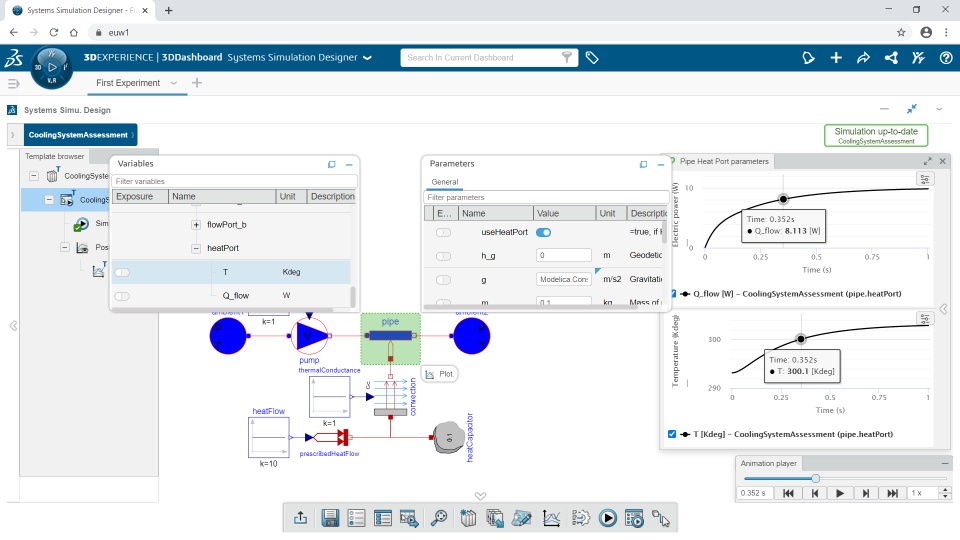Click the search filter funnel icon

click(567, 58)
